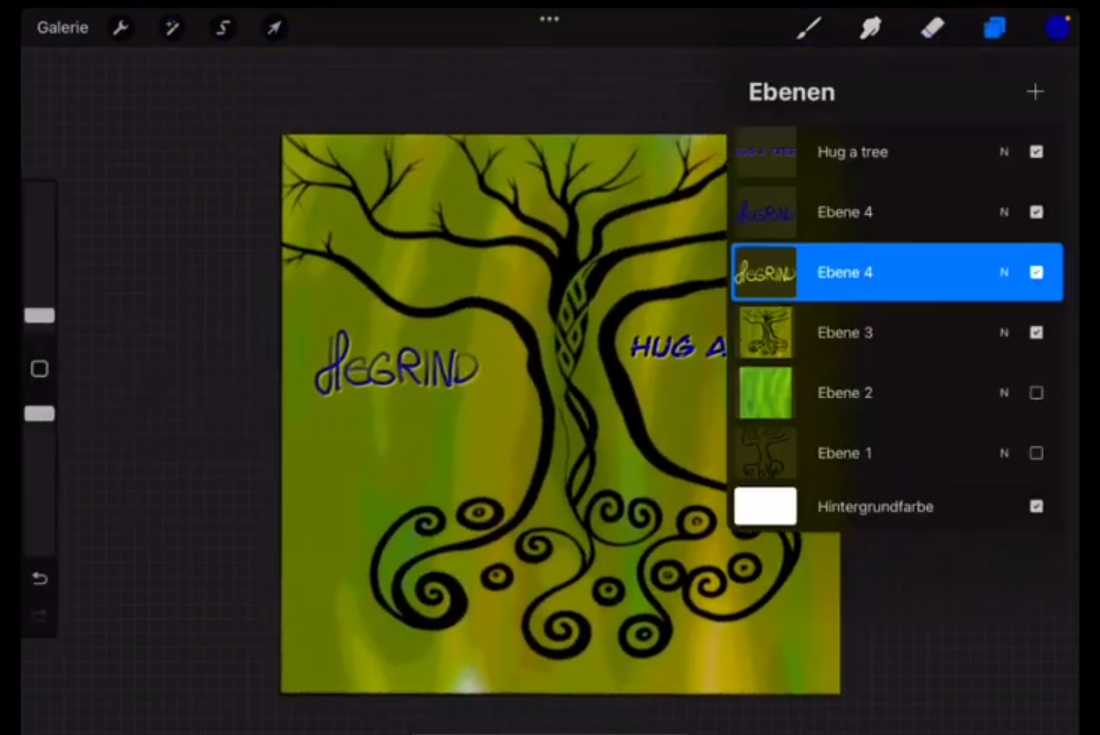1100x735 pixels.
Task: Expand blend mode N on Ebene 2
Action: (1004, 393)
